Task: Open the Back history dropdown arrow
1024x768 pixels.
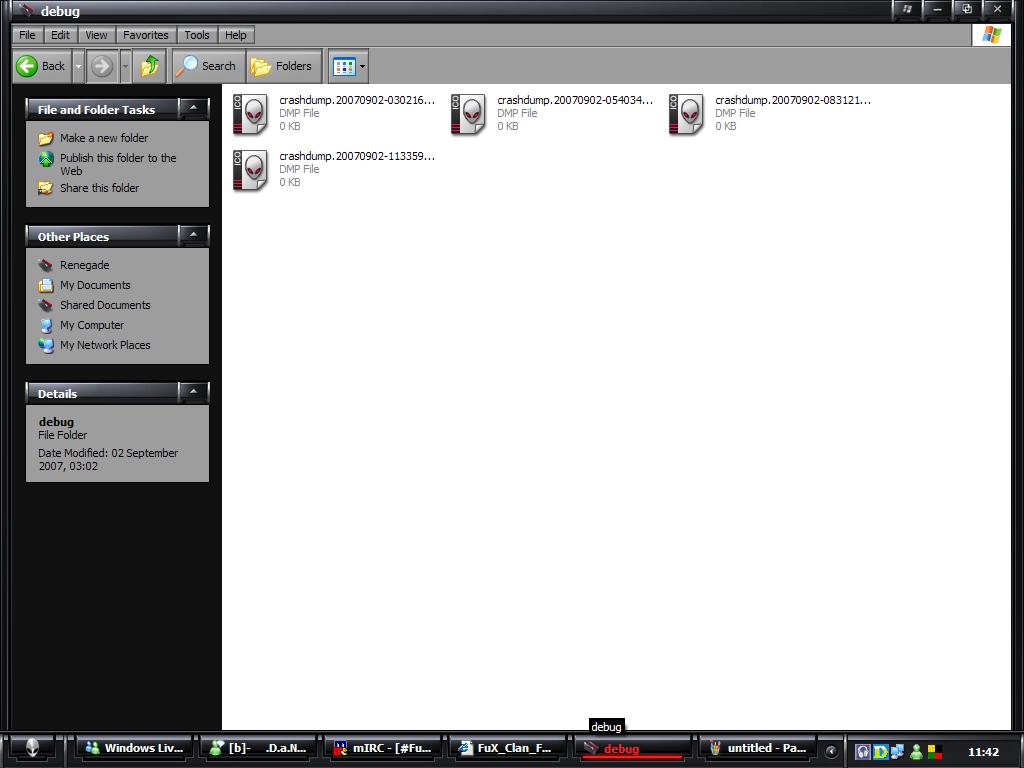Action: coord(78,66)
